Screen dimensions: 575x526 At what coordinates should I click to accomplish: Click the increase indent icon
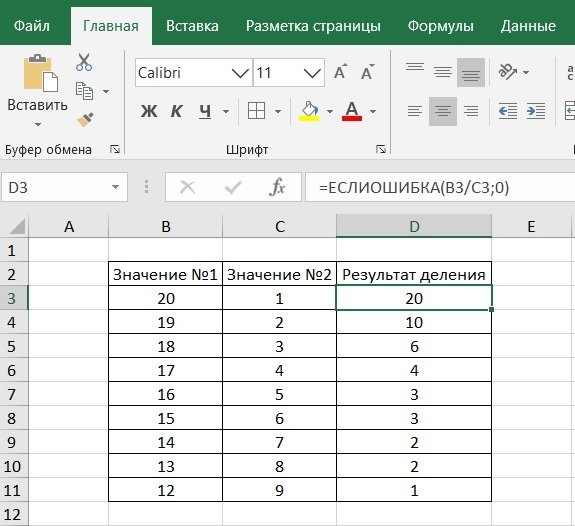[536, 111]
